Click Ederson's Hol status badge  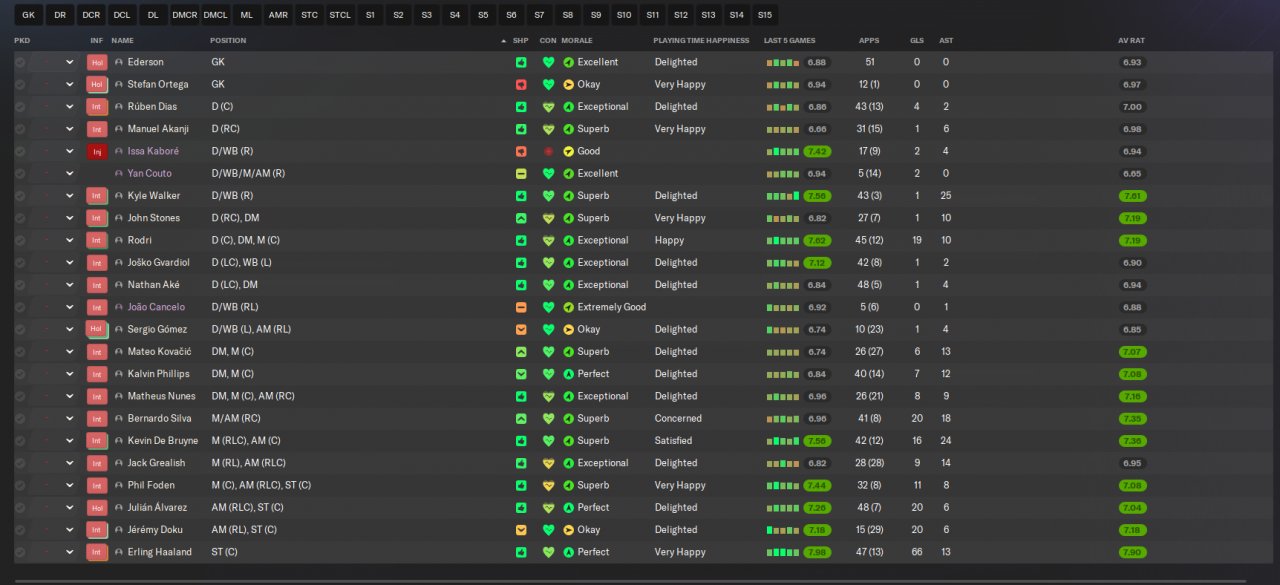(97, 62)
